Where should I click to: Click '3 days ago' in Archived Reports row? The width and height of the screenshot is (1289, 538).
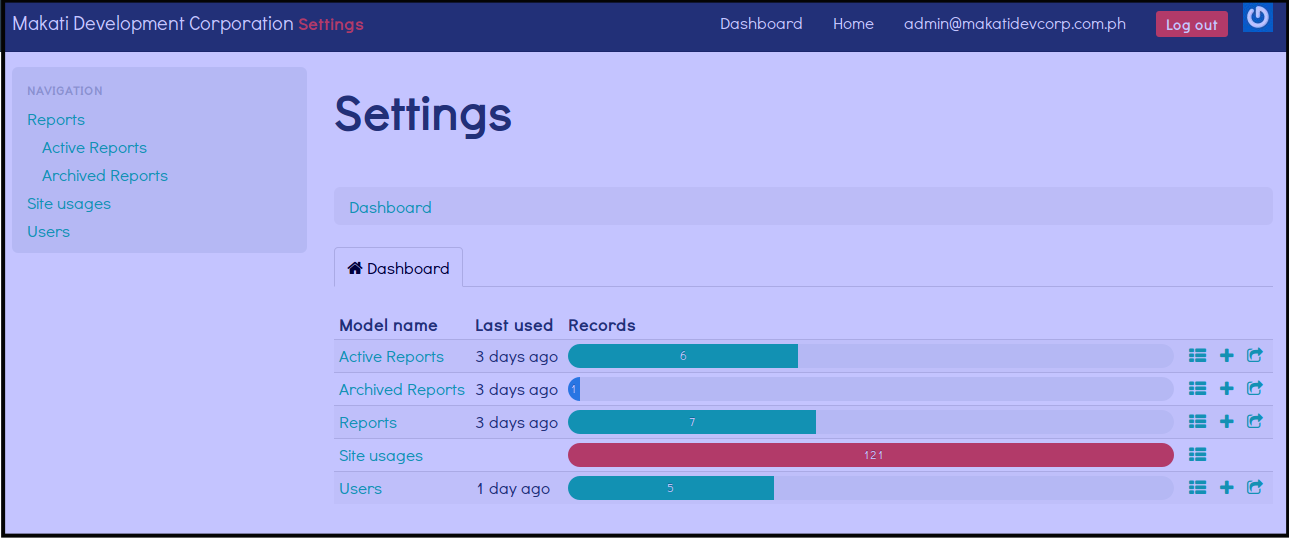pos(516,390)
